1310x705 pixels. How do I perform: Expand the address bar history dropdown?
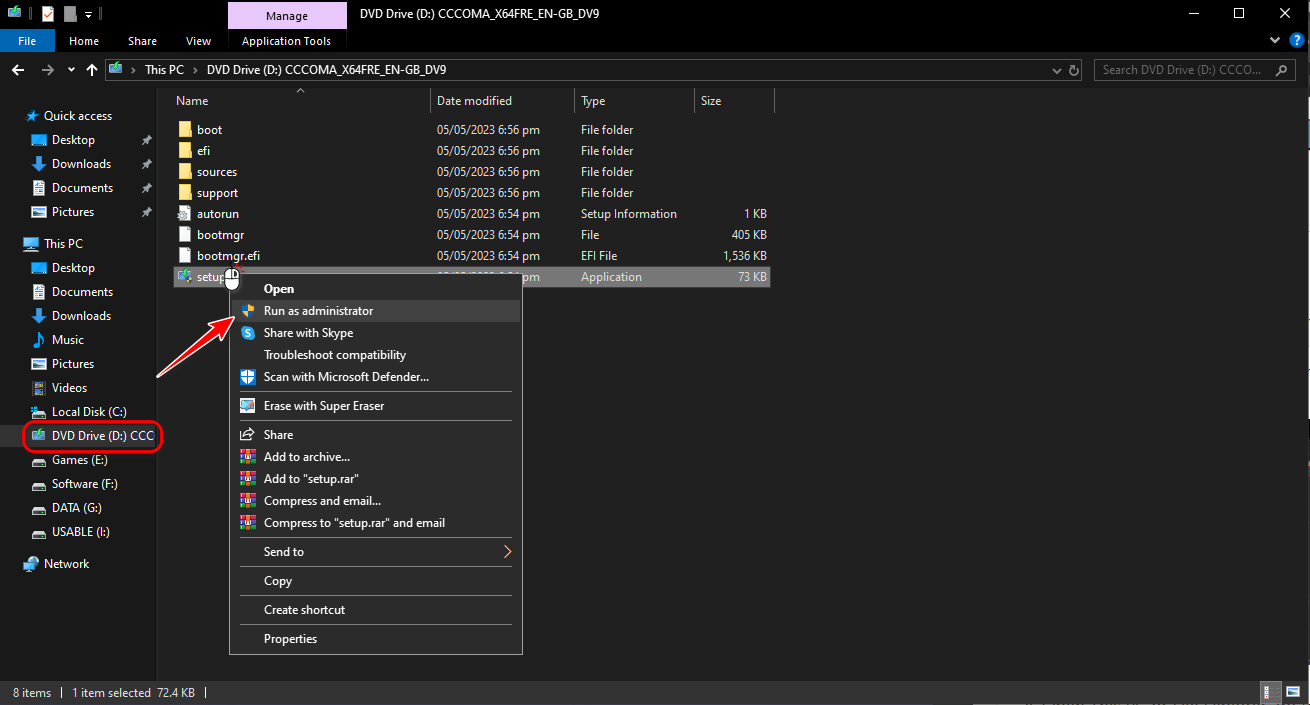(x=1058, y=70)
